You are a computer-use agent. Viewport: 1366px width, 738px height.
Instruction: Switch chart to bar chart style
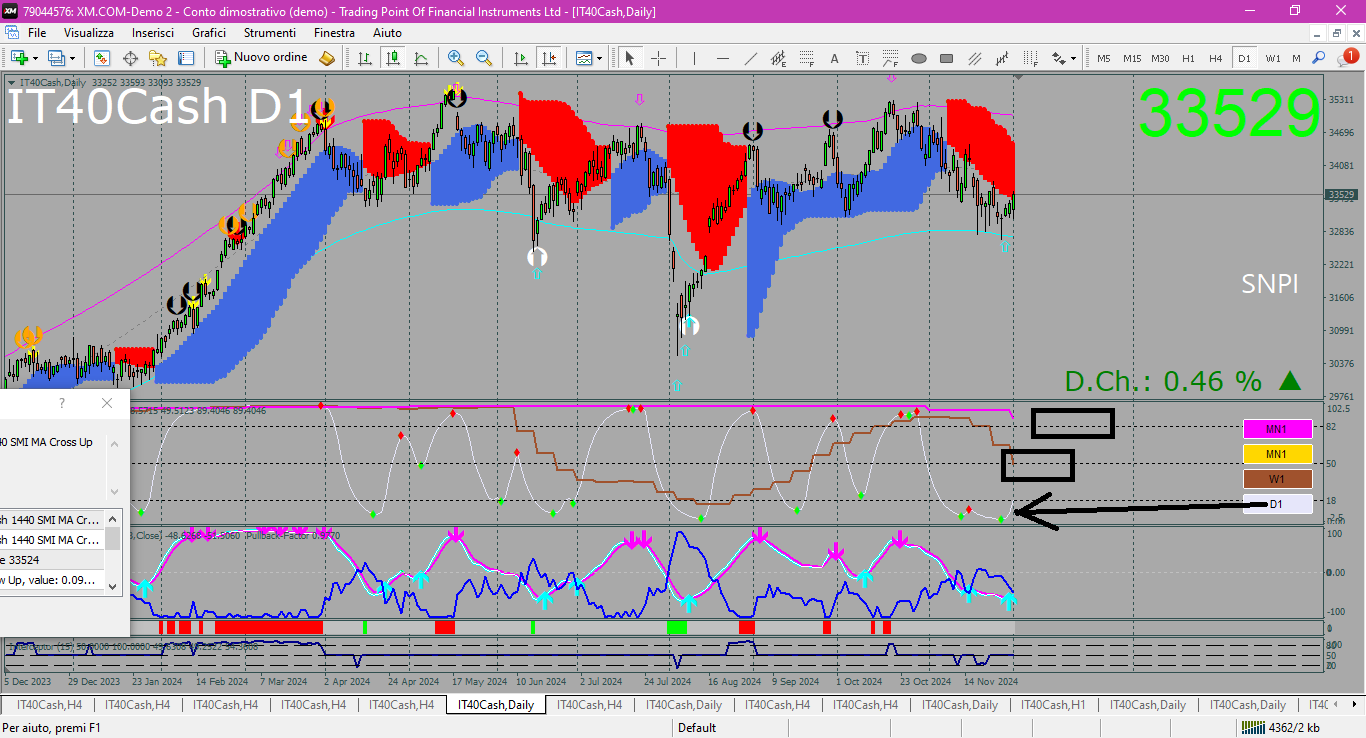click(x=365, y=58)
